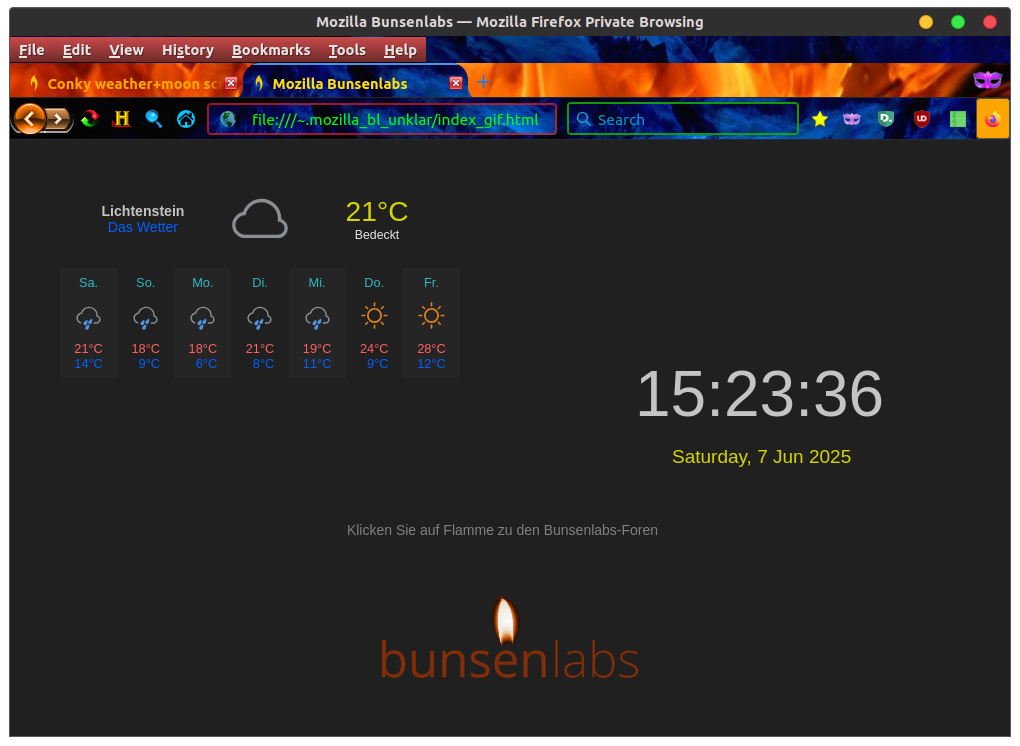
Task: Click the Mo. 6°C low temperature
Action: (x=206, y=364)
